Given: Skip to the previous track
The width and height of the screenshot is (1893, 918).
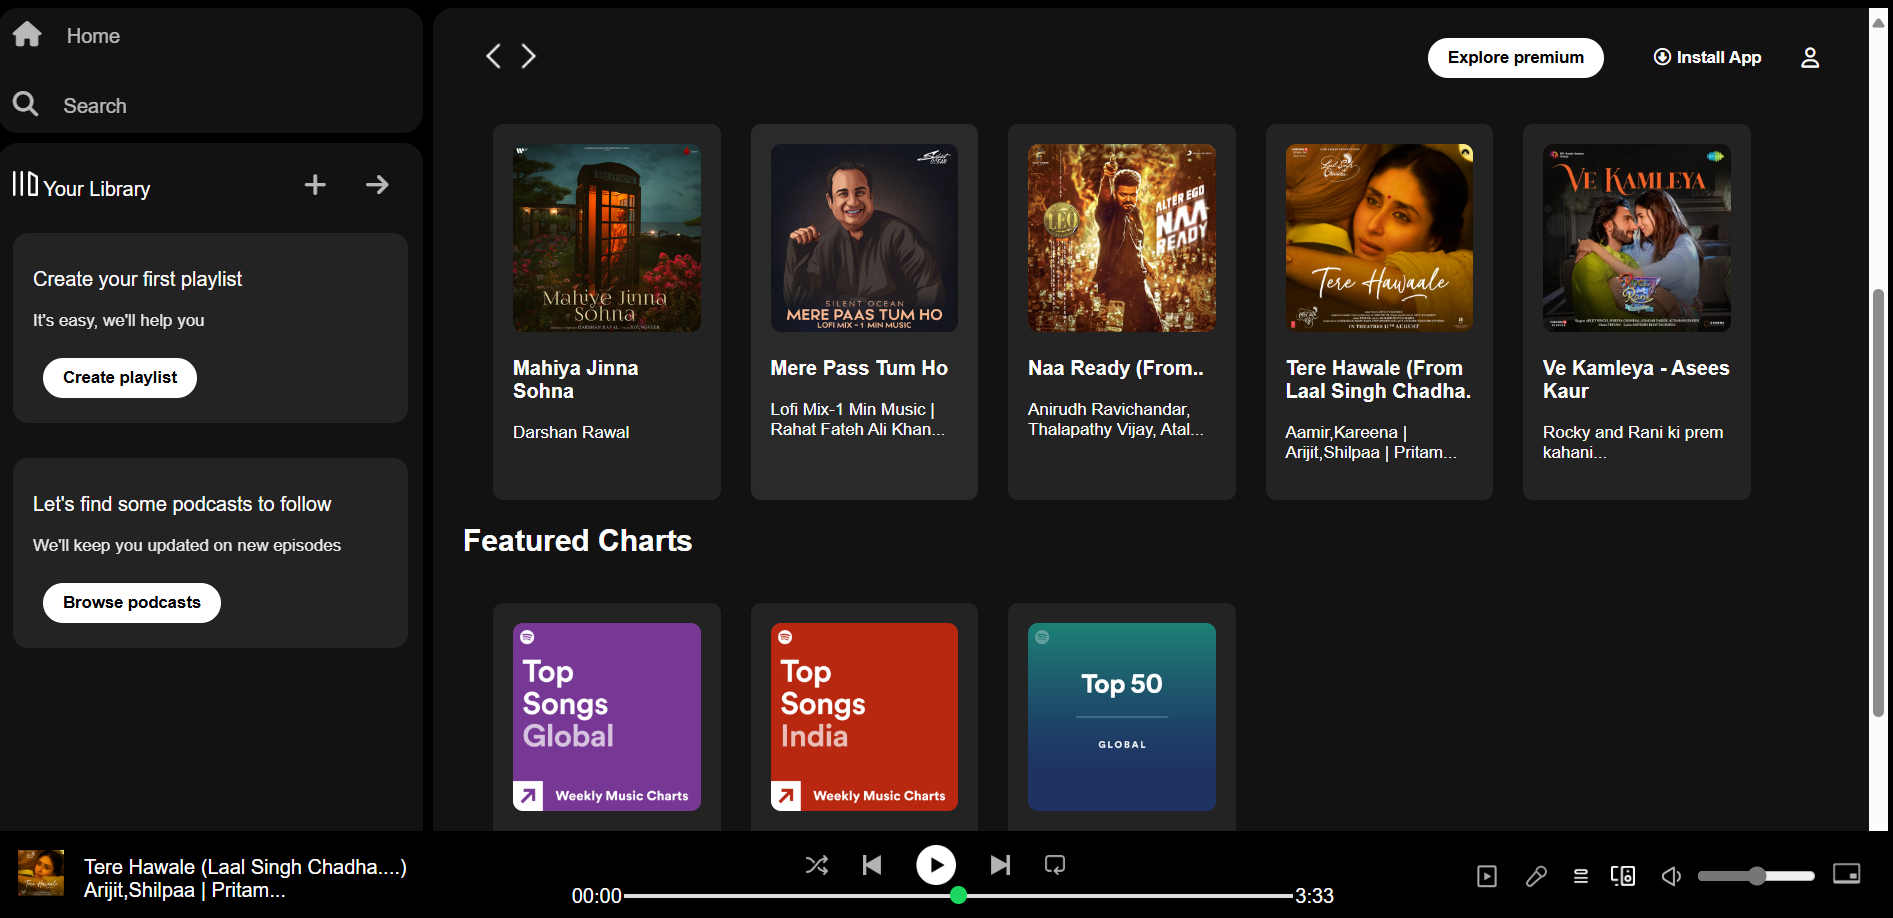Looking at the screenshot, I should [872, 865].
